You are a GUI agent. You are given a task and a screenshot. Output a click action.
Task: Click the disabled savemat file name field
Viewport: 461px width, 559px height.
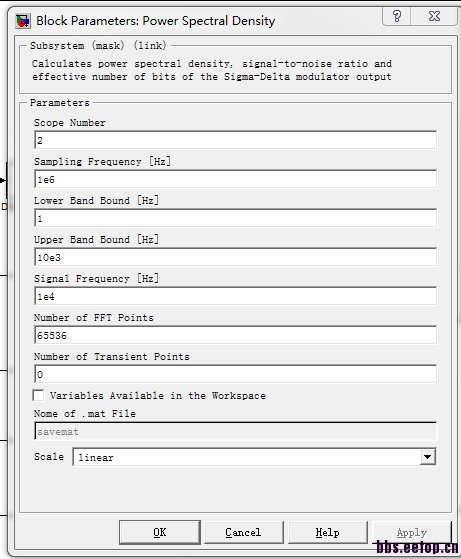[x=235, y=431]
